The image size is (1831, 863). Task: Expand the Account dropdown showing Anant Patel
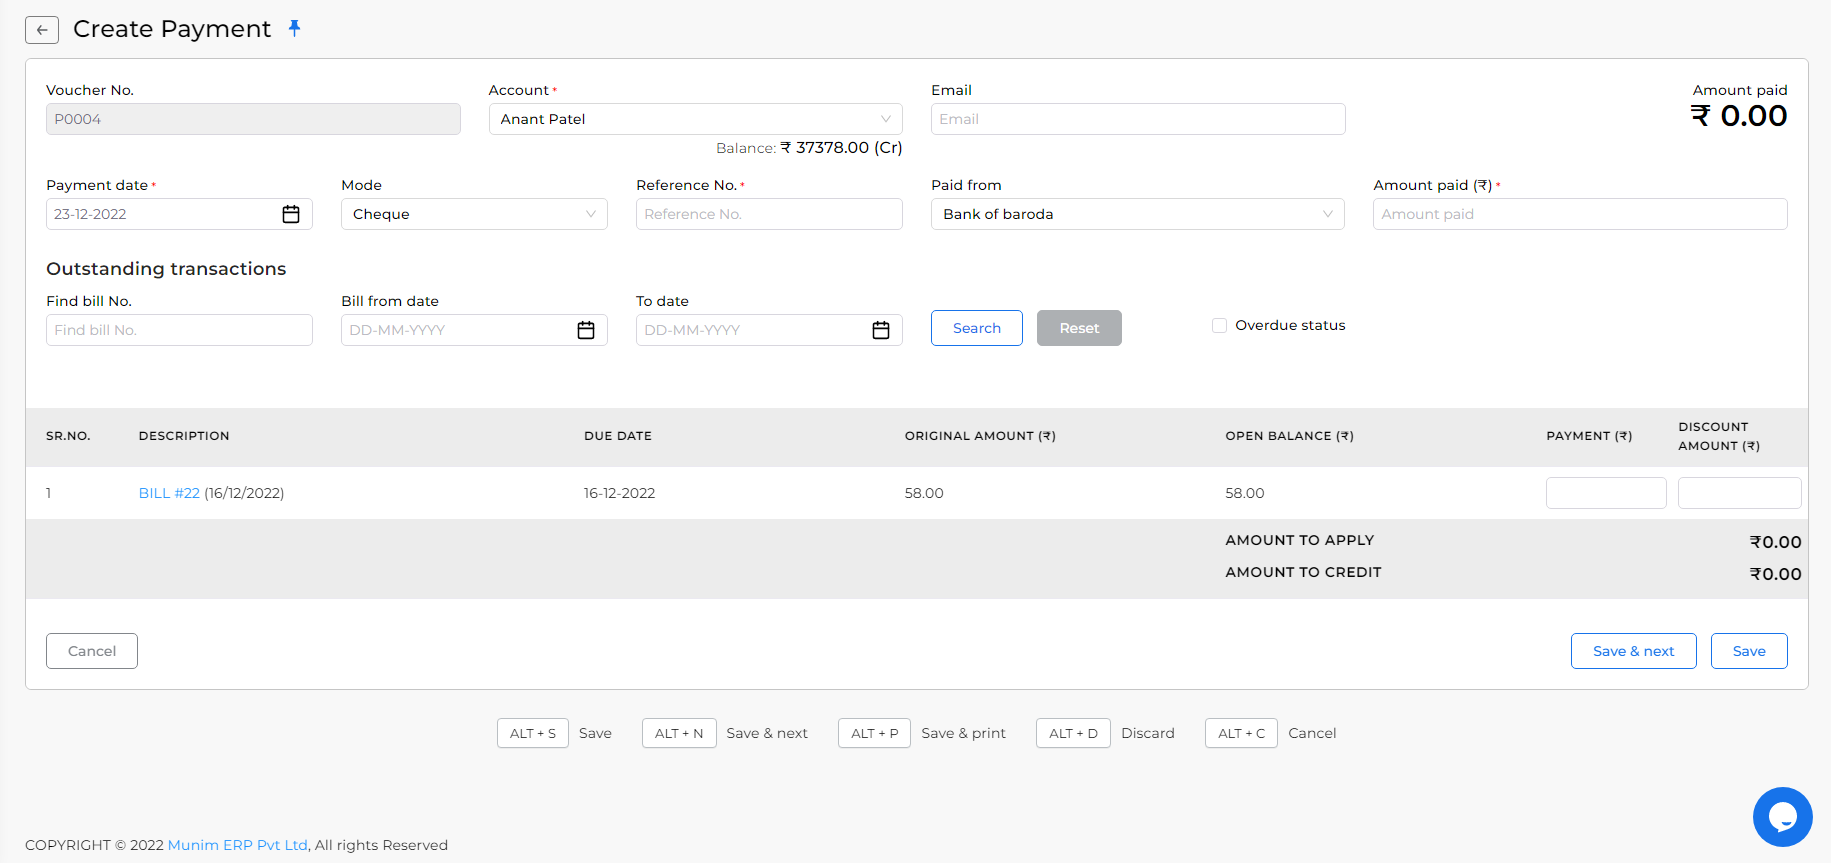(x=695, y=119)
